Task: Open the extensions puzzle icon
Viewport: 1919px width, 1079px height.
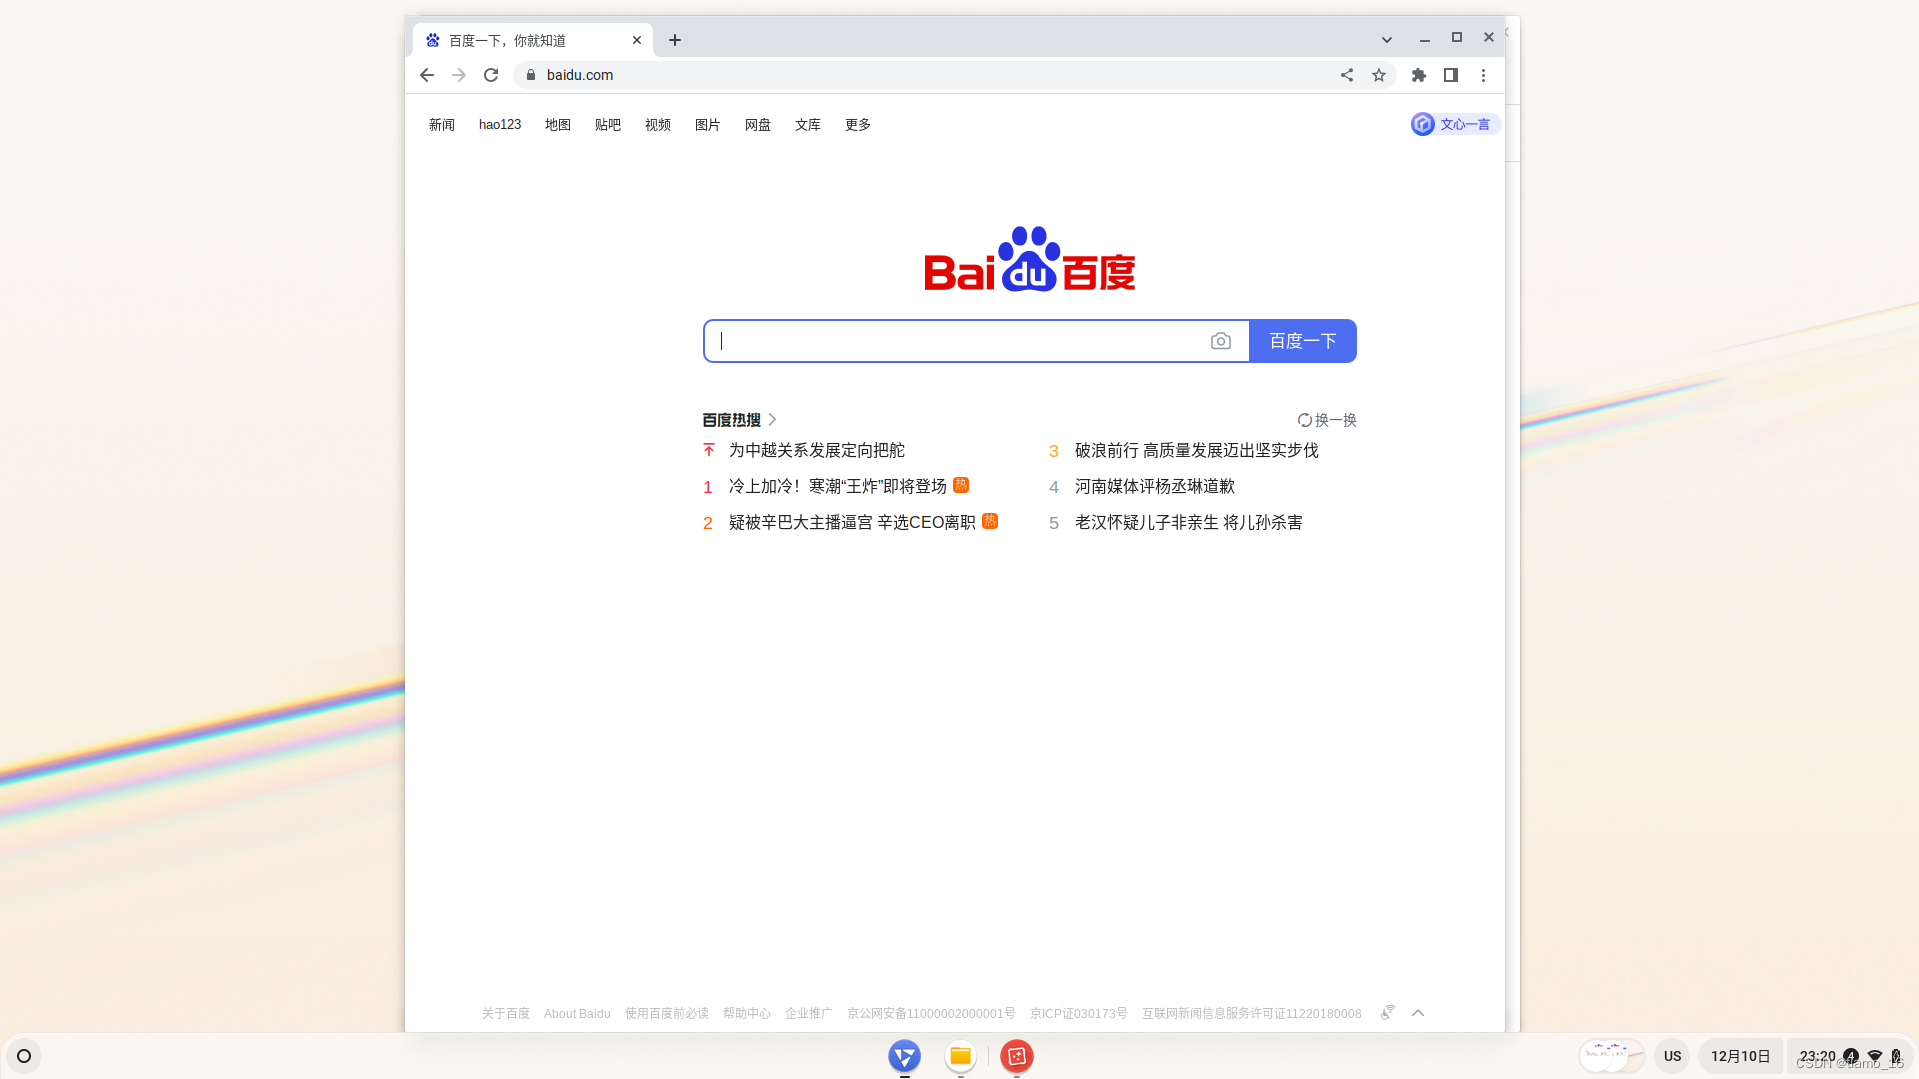Action: (1419, 75)
